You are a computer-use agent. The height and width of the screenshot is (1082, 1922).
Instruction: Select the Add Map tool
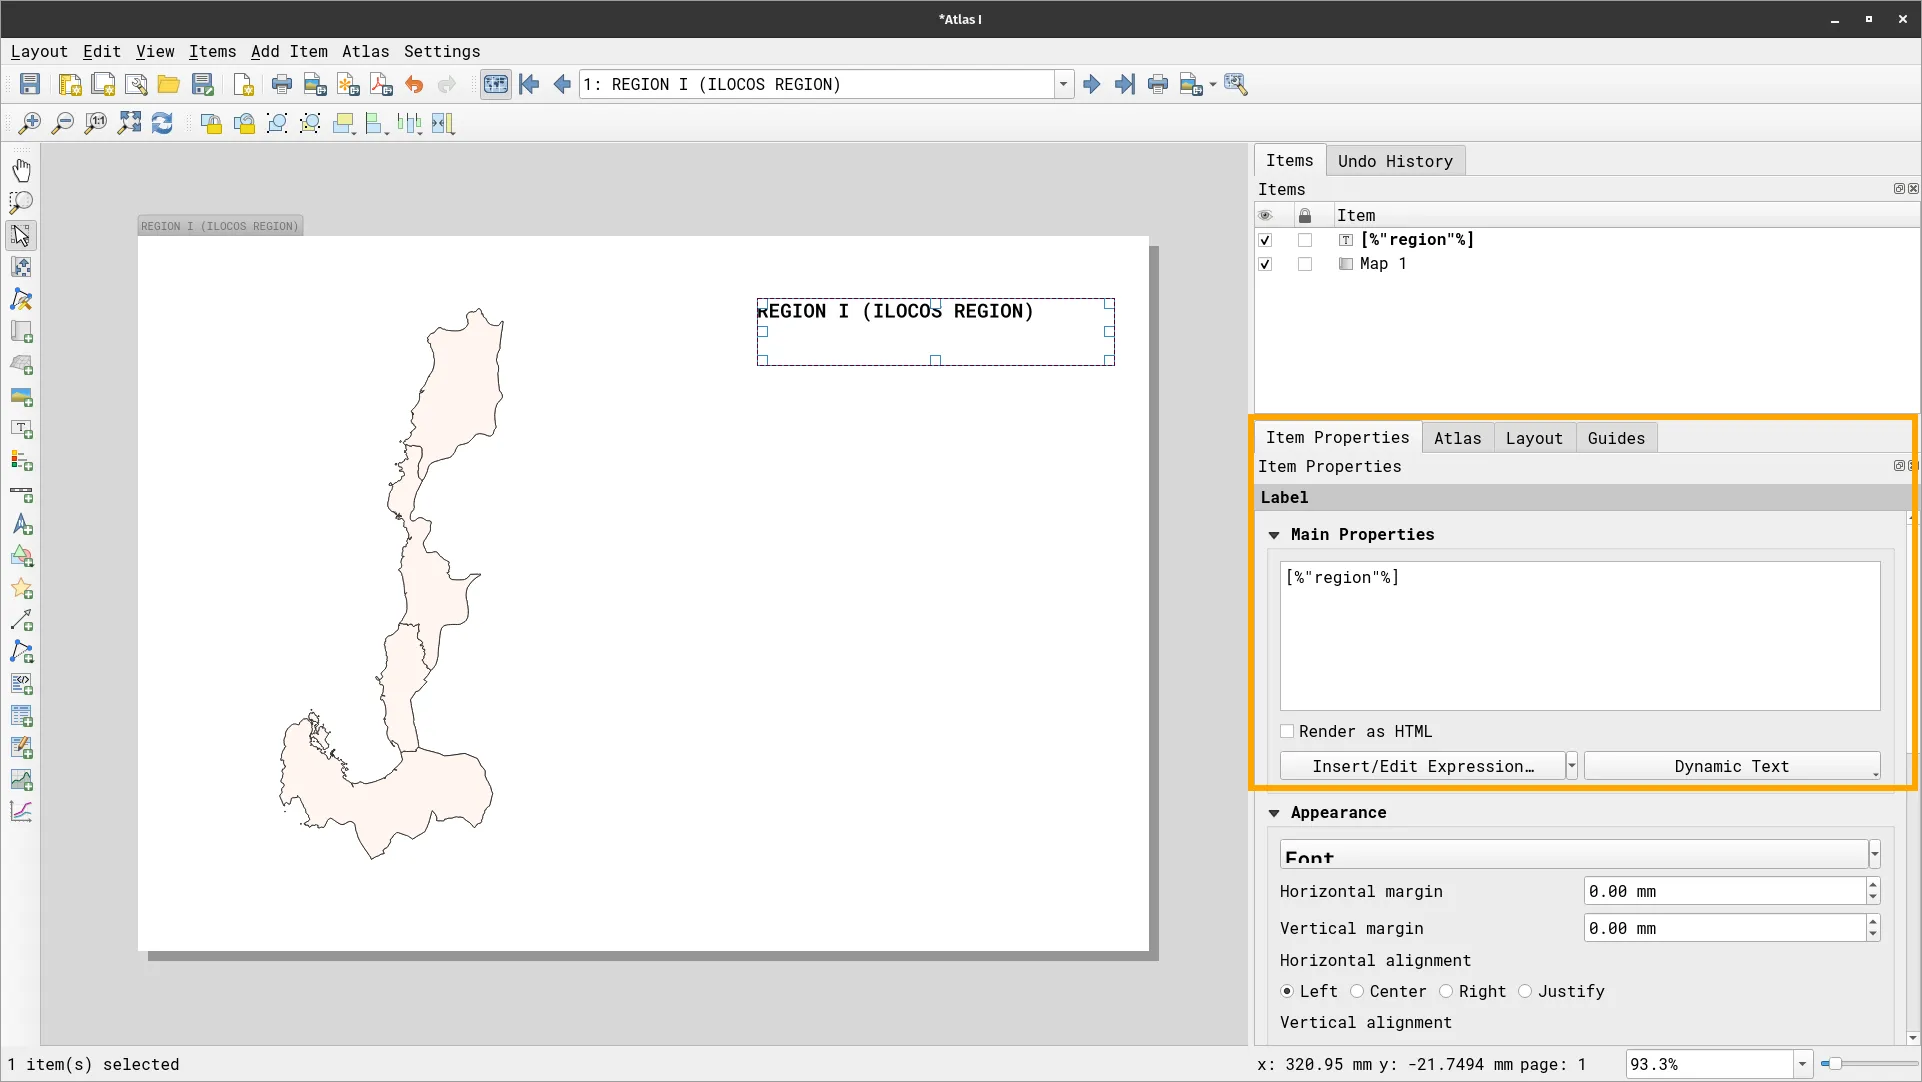tap(22, 332)
